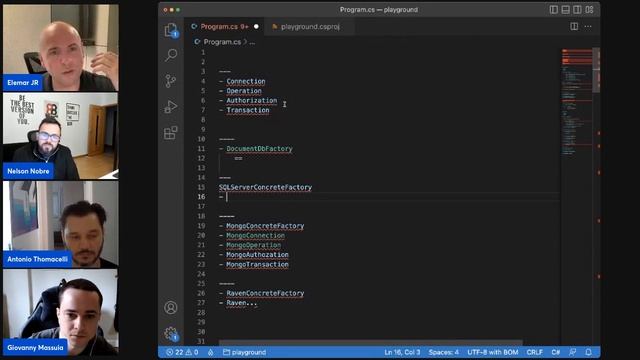Open the Search view

(171, 55)
